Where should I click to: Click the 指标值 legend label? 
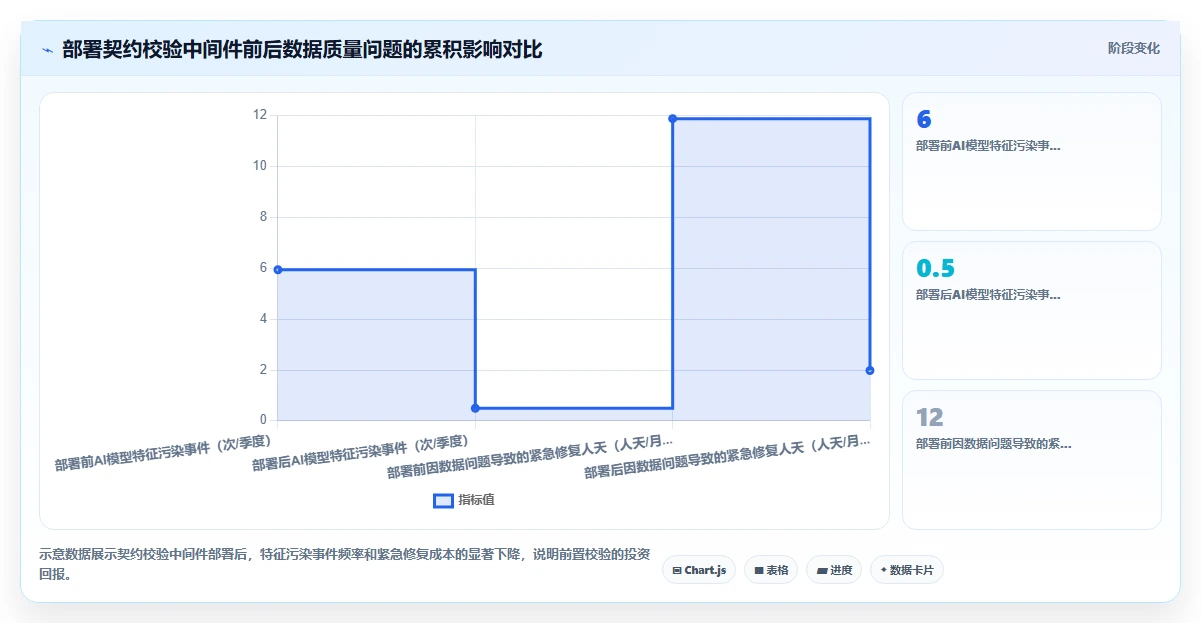click(x=476, y=500)
